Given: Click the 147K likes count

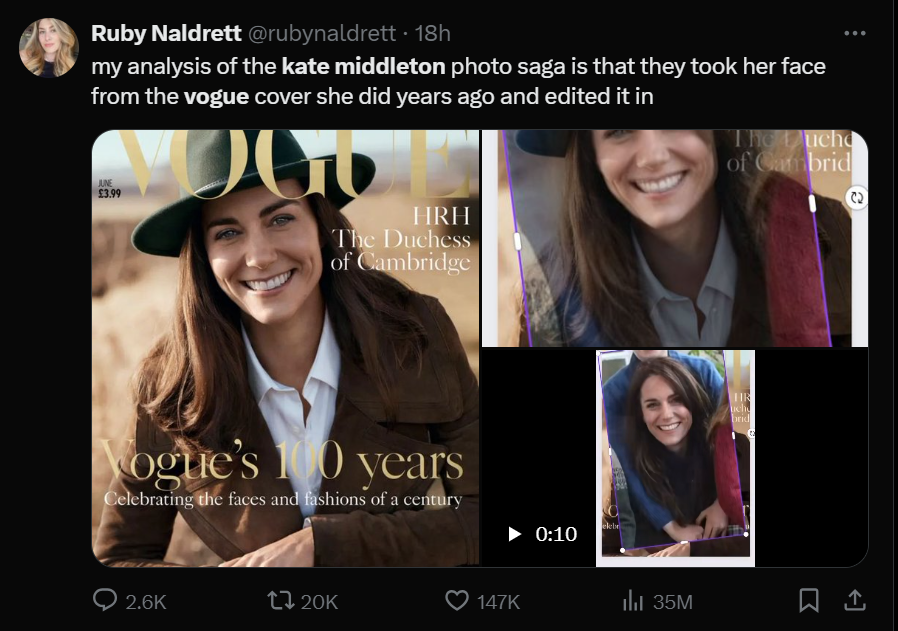Looking at the screenshot, I should pos(498,601).
